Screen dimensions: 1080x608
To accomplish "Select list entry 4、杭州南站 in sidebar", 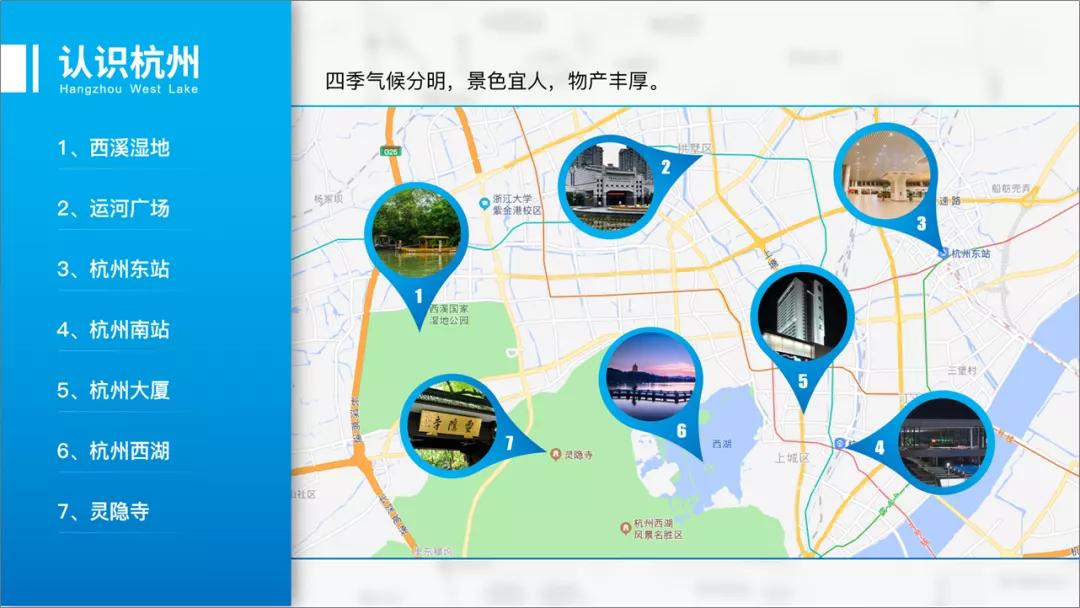I will 117,330.
